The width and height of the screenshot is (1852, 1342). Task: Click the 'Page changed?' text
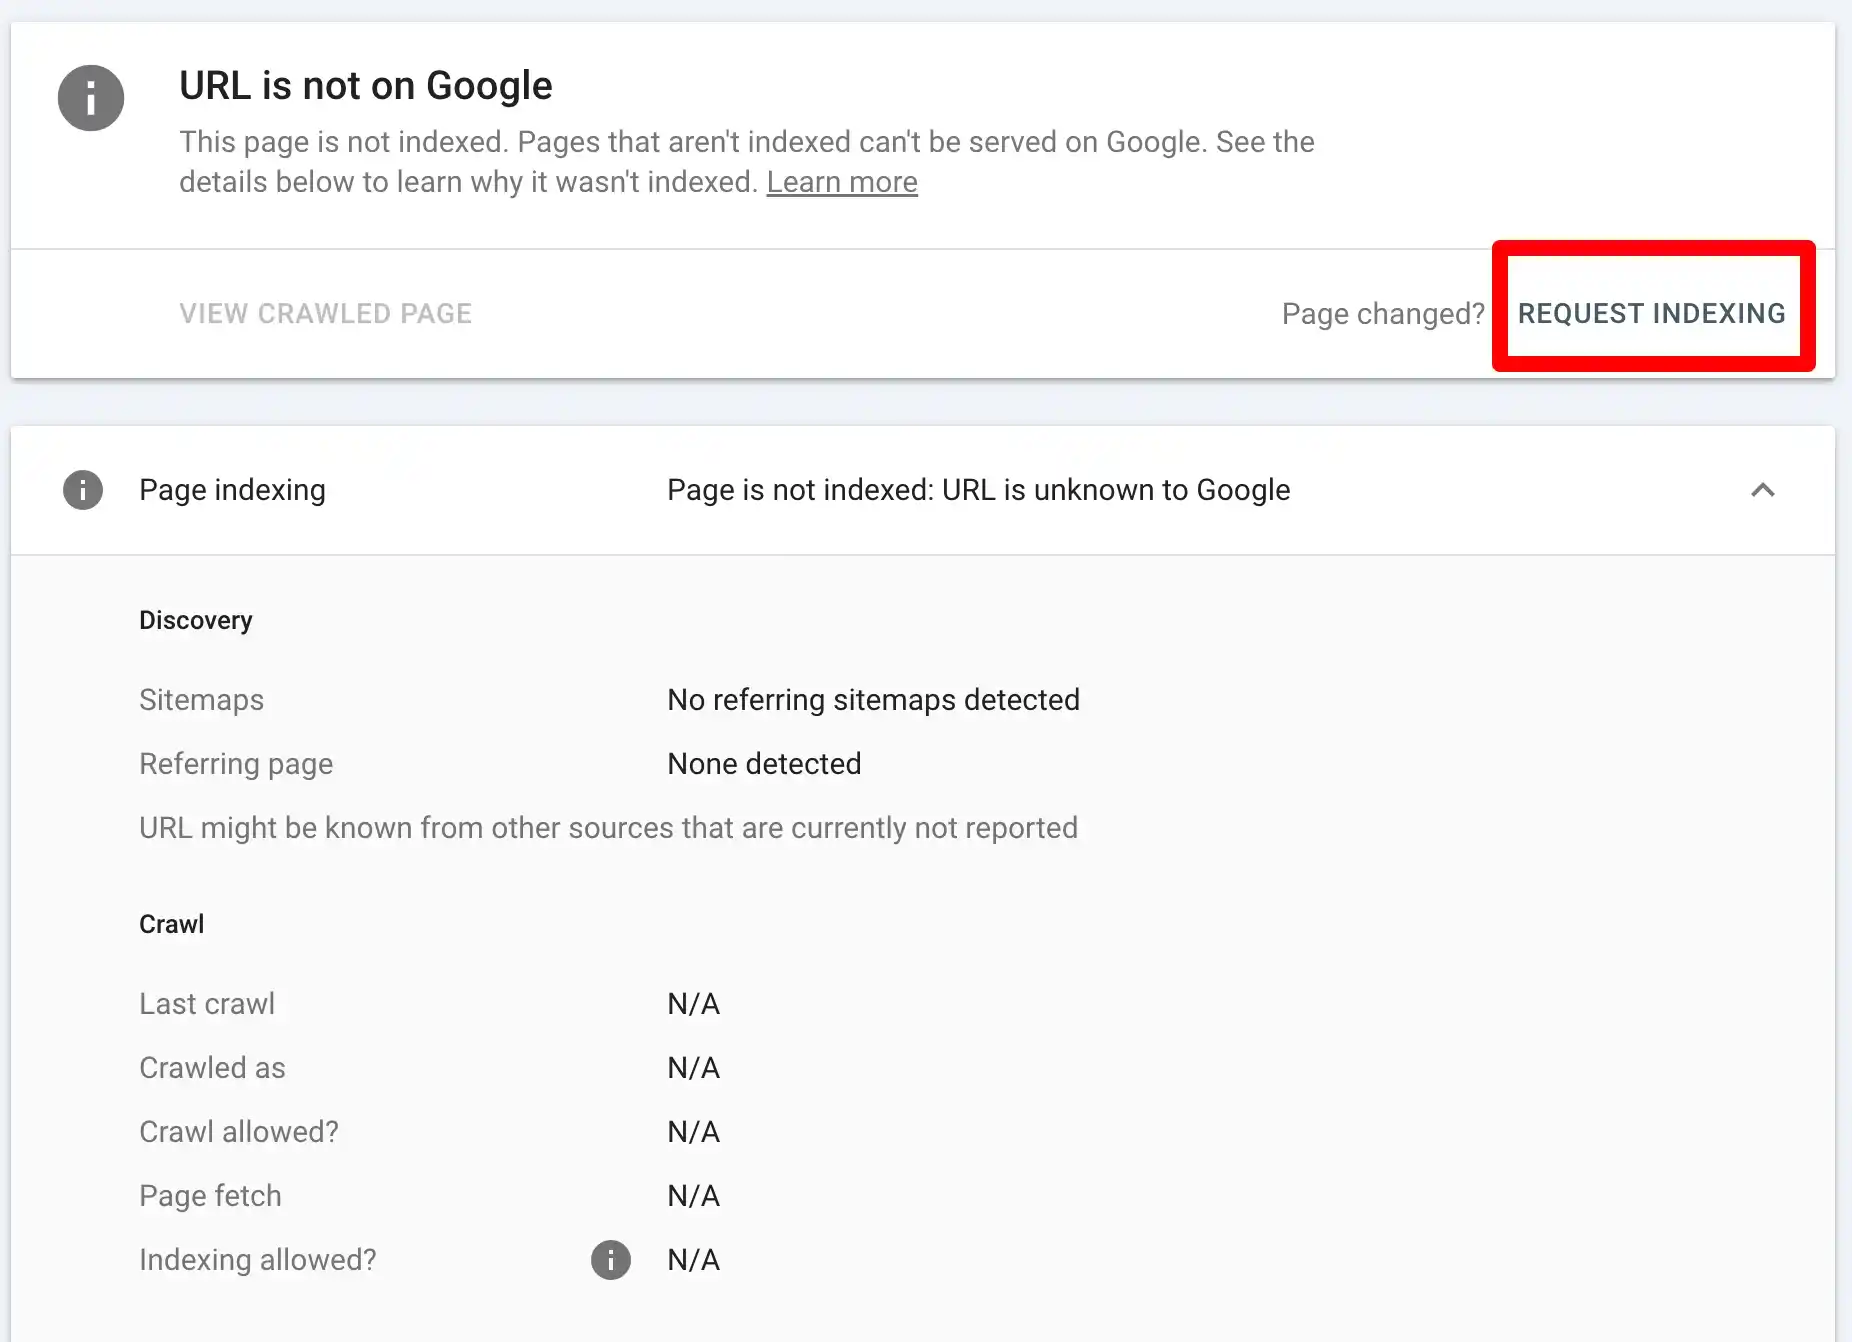click(1383, 314)
